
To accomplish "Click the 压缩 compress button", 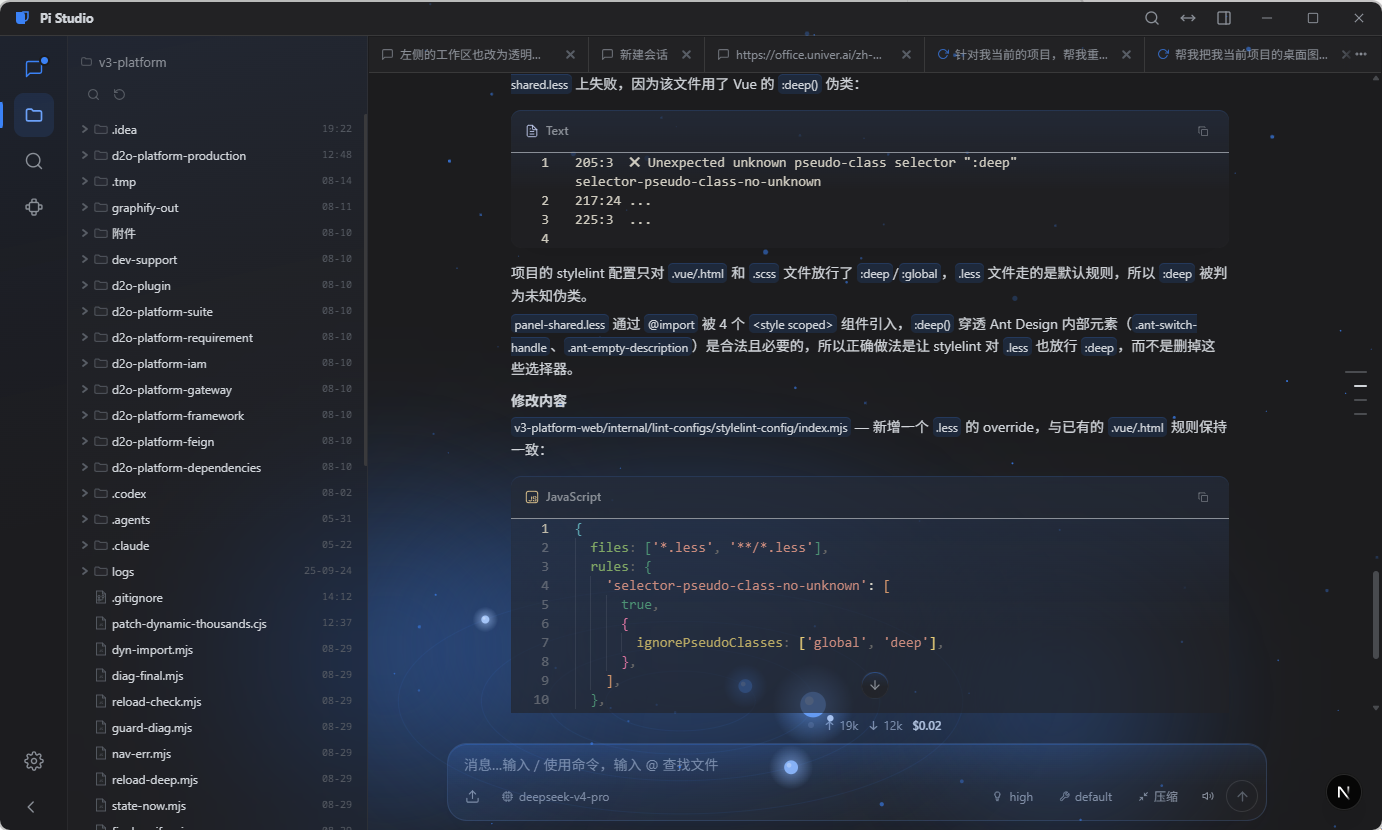I will [1157, 797].
